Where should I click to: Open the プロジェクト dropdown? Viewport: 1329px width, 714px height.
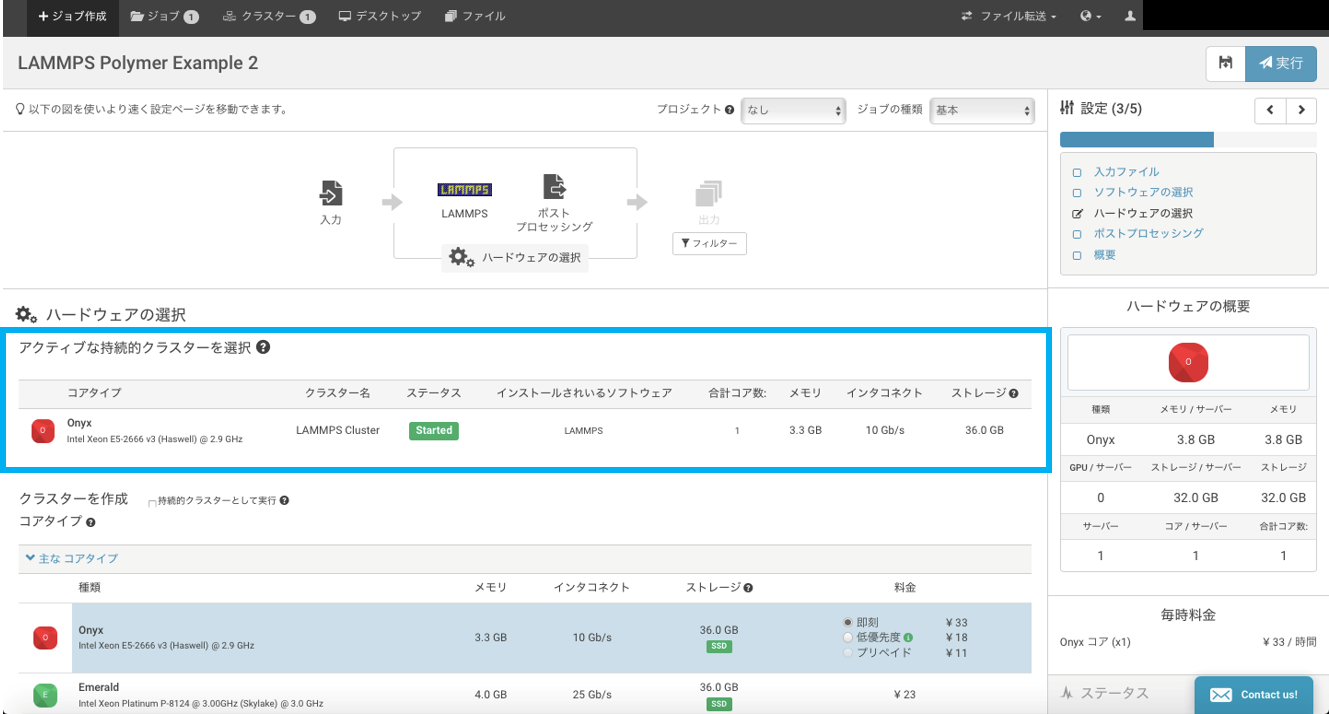point(794,110)
